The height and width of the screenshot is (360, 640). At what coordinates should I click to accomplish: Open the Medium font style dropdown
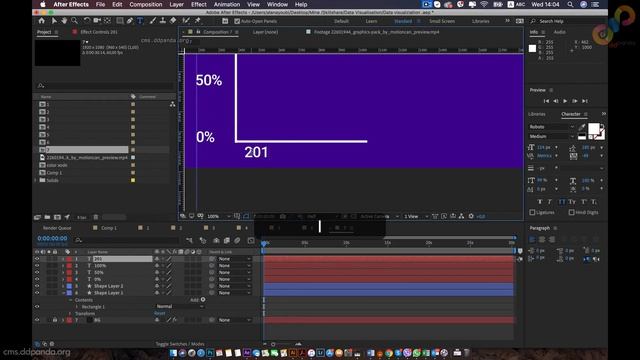coord(552,136)
